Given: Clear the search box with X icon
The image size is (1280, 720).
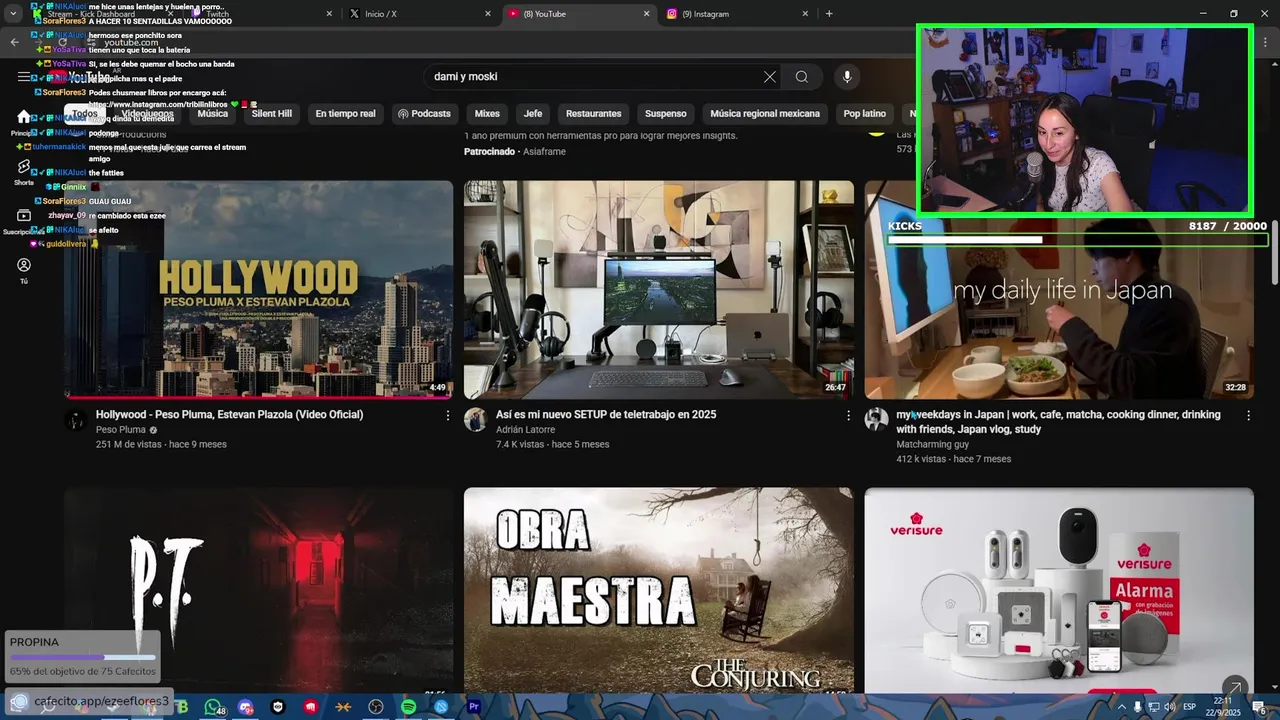Looking at the screenshot, I should [770, 77].
